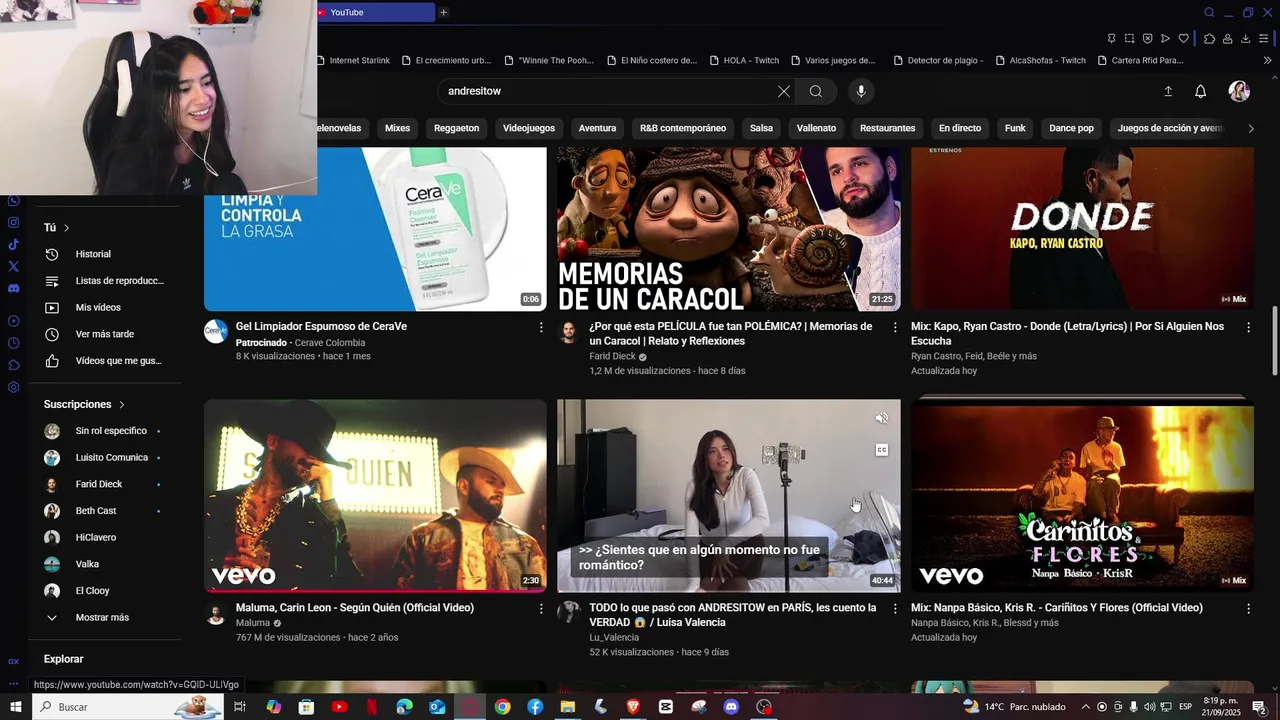
Task: Expand the Suscripciones section chevron
Action: coord(122,405)
